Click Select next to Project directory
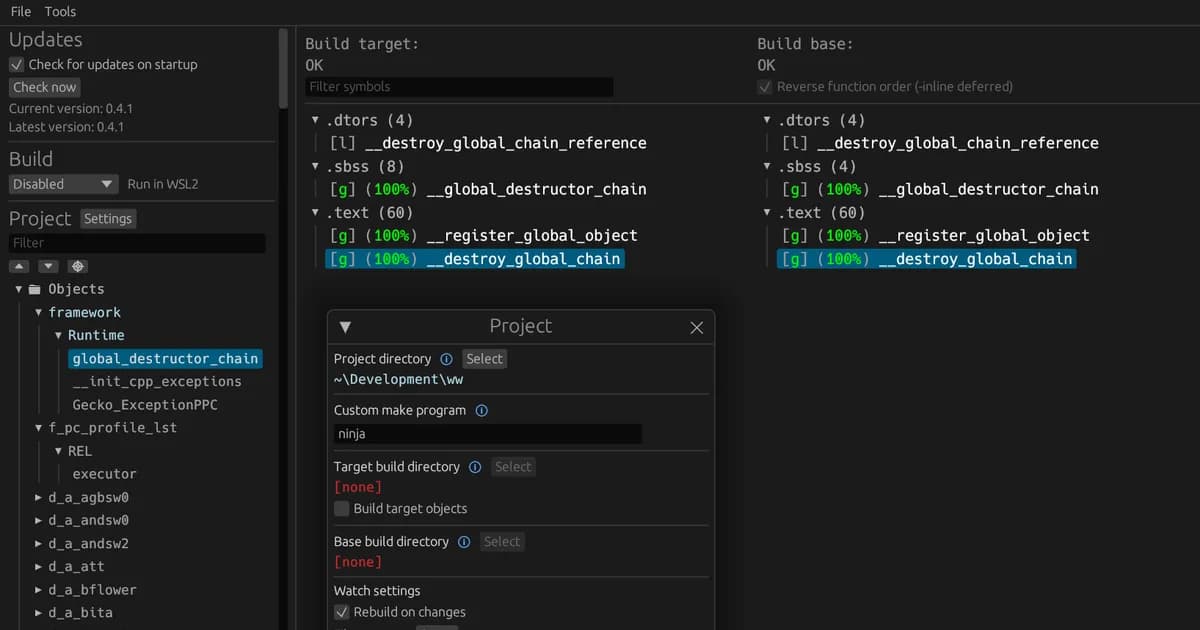The image size is (1200, 630). (x=485, y=359)
